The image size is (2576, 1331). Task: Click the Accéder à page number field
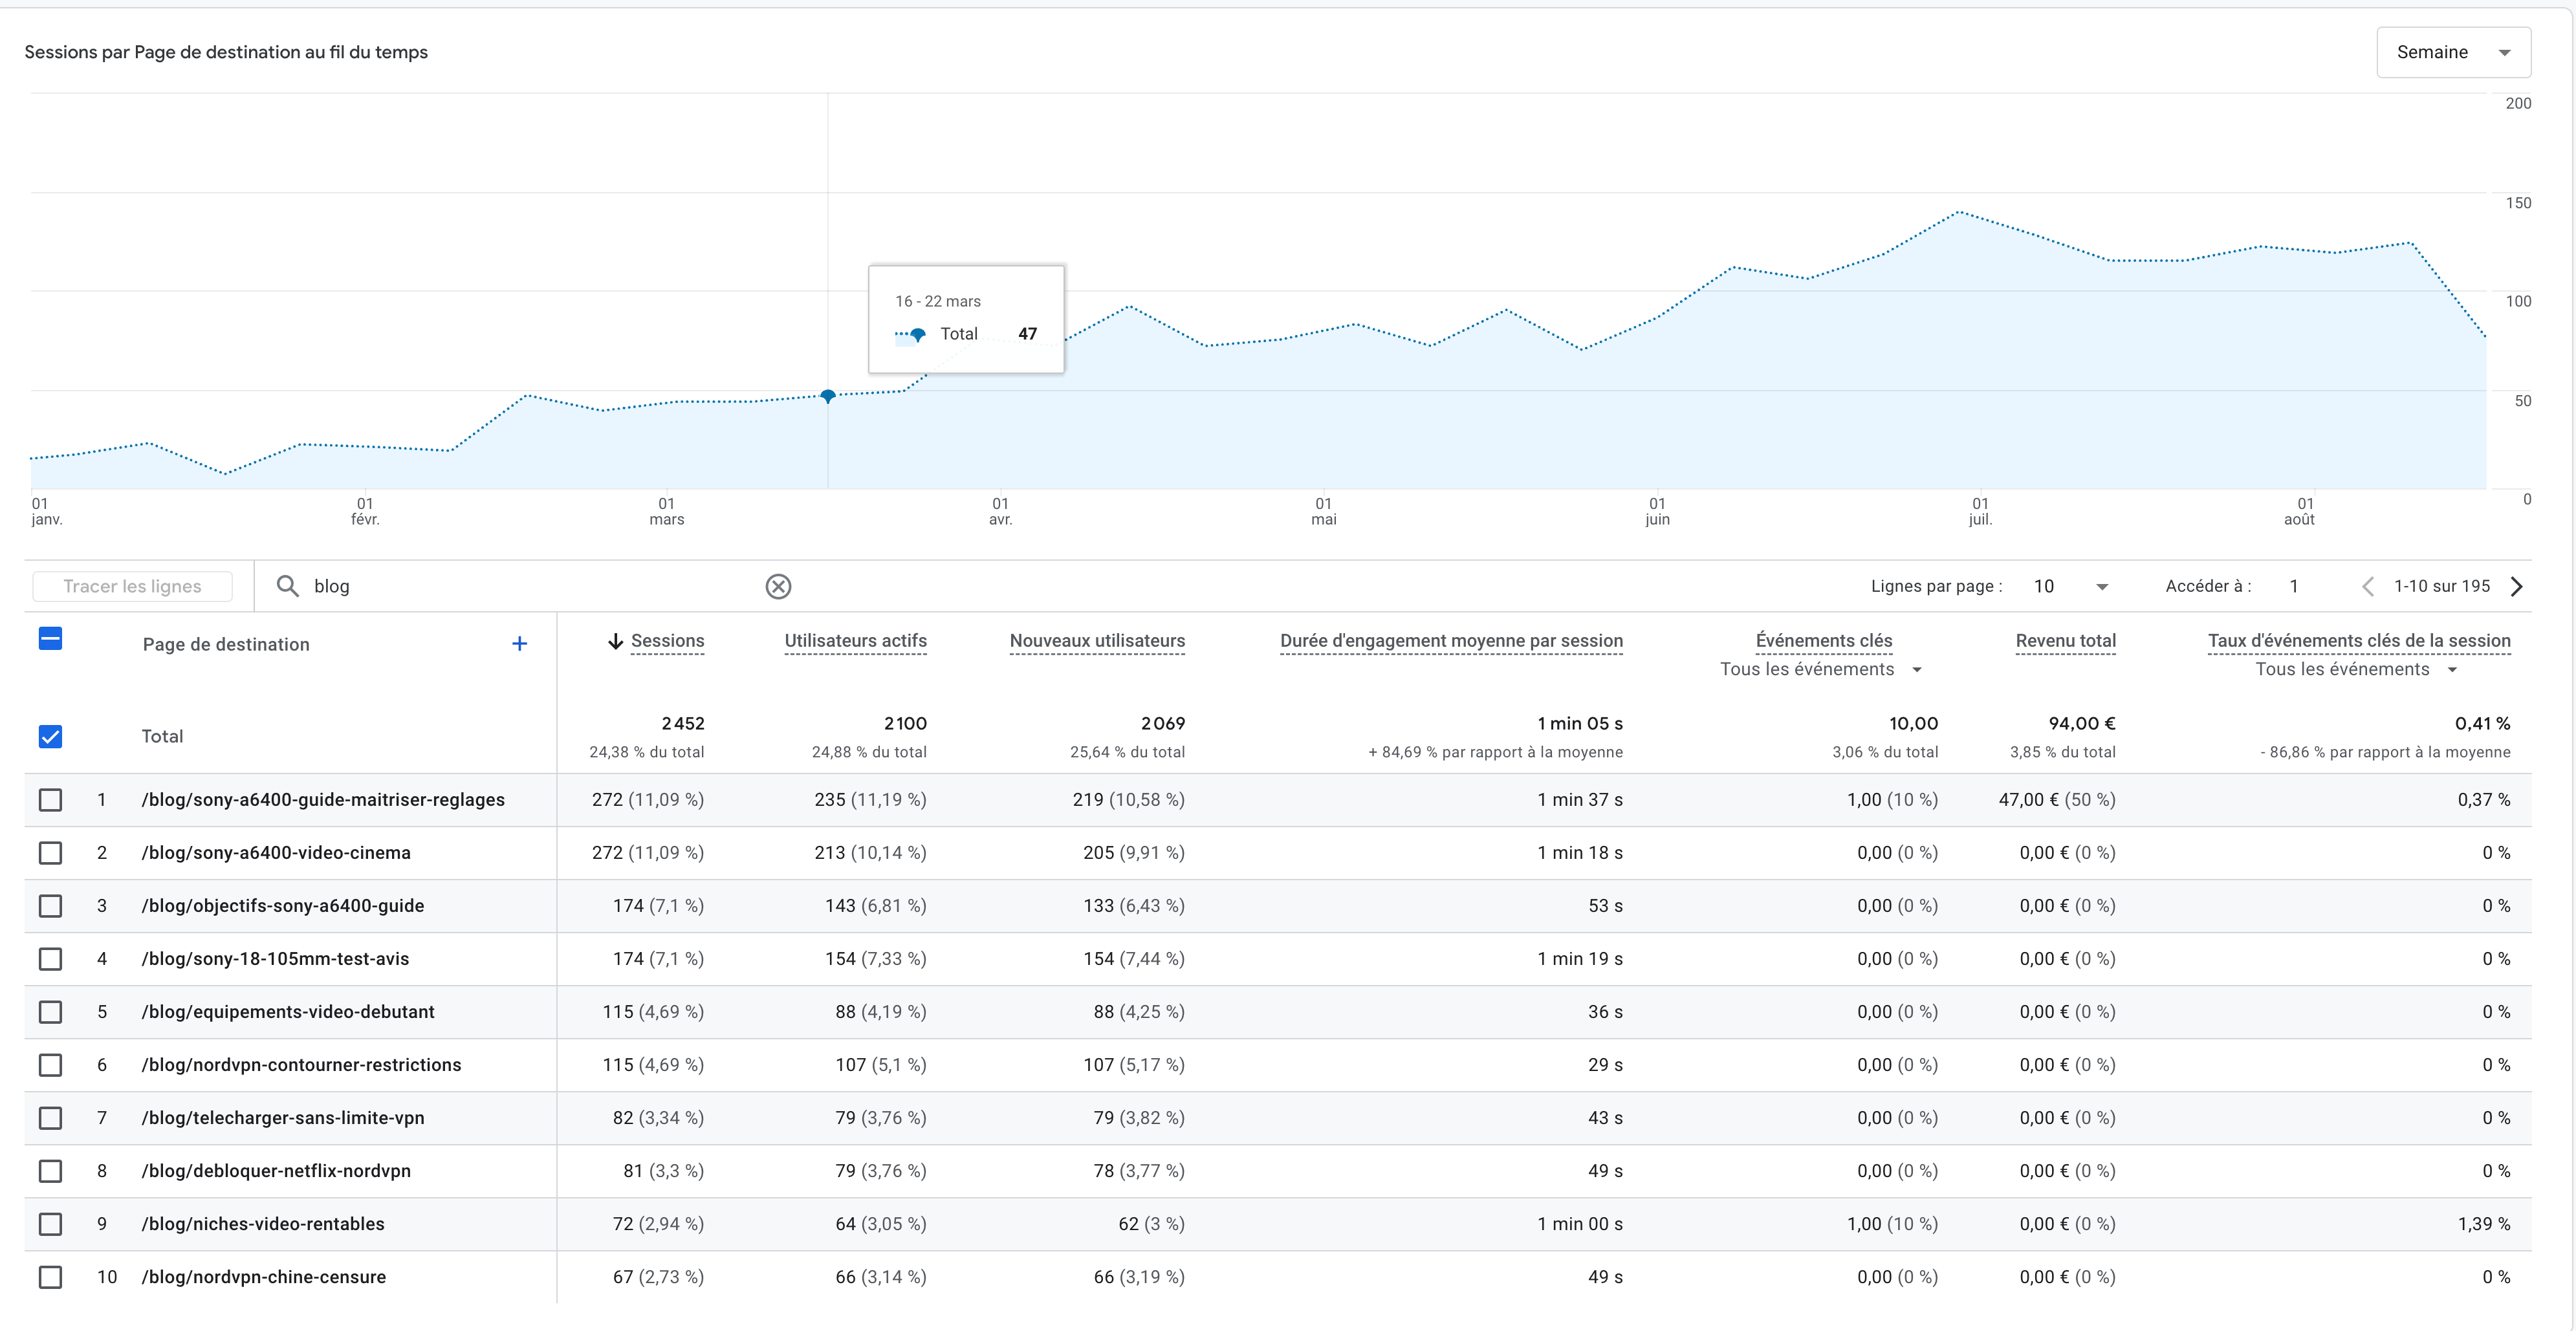[2294, 586]
